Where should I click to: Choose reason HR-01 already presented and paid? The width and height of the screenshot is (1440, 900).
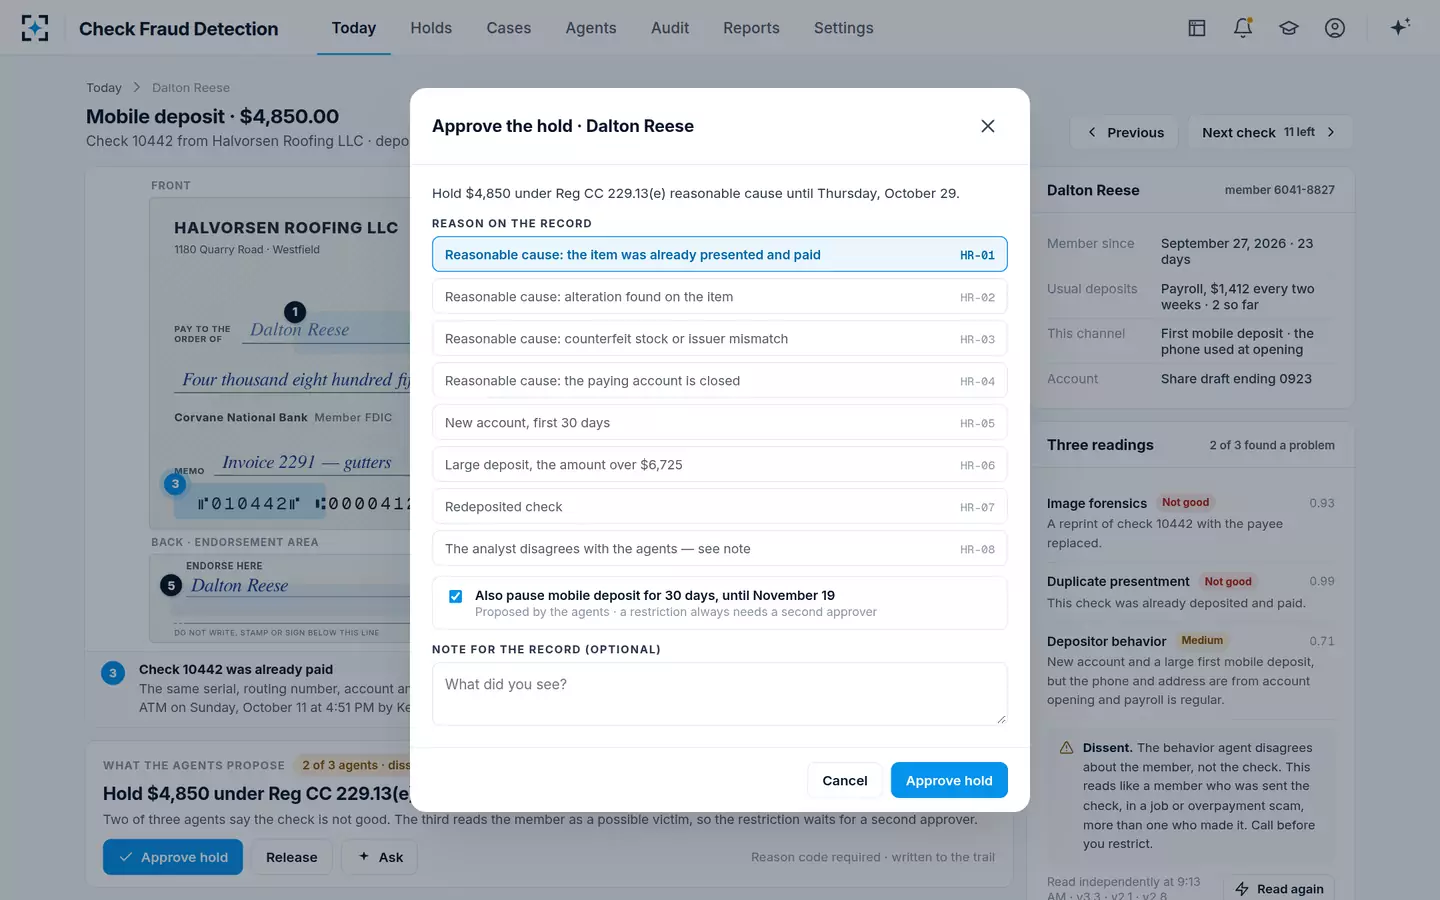click(x=720, y=254)
